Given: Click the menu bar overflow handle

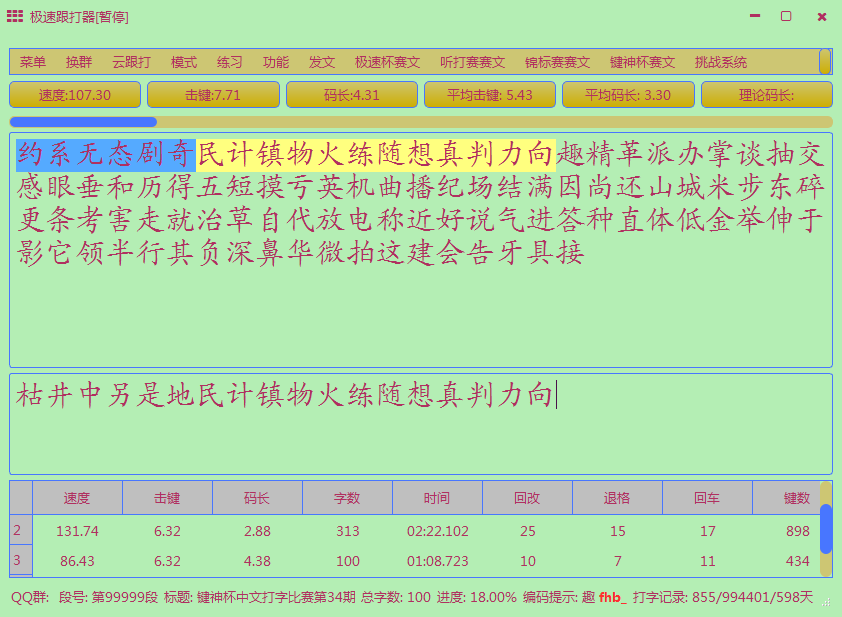Looking at the screenshot, I should (x=825, y=62).
